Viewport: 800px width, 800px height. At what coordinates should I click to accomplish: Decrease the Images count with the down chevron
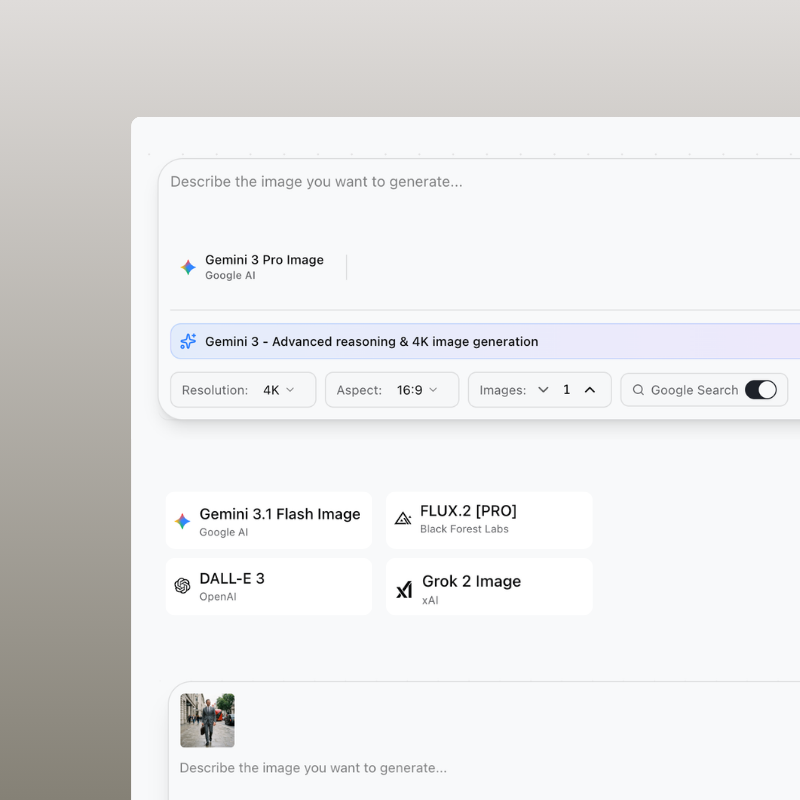(543, 390)
